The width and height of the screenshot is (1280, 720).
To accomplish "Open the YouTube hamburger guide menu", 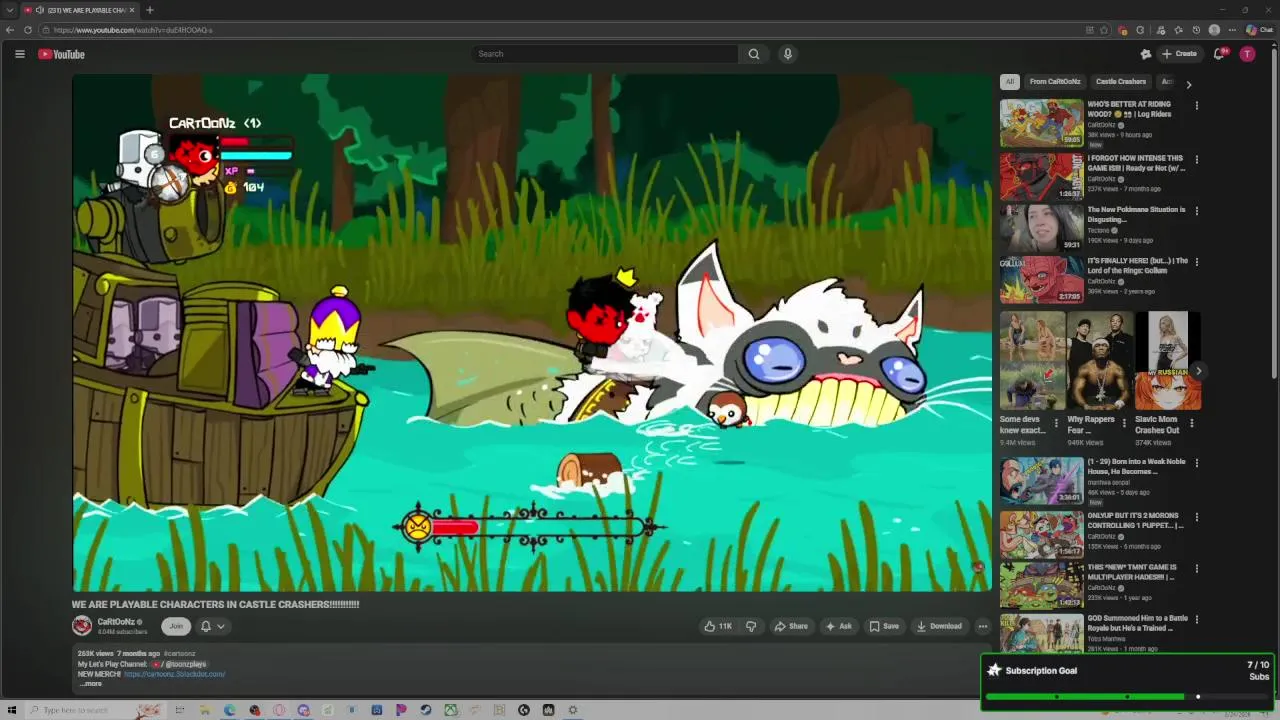I will [x=19, y=54].
